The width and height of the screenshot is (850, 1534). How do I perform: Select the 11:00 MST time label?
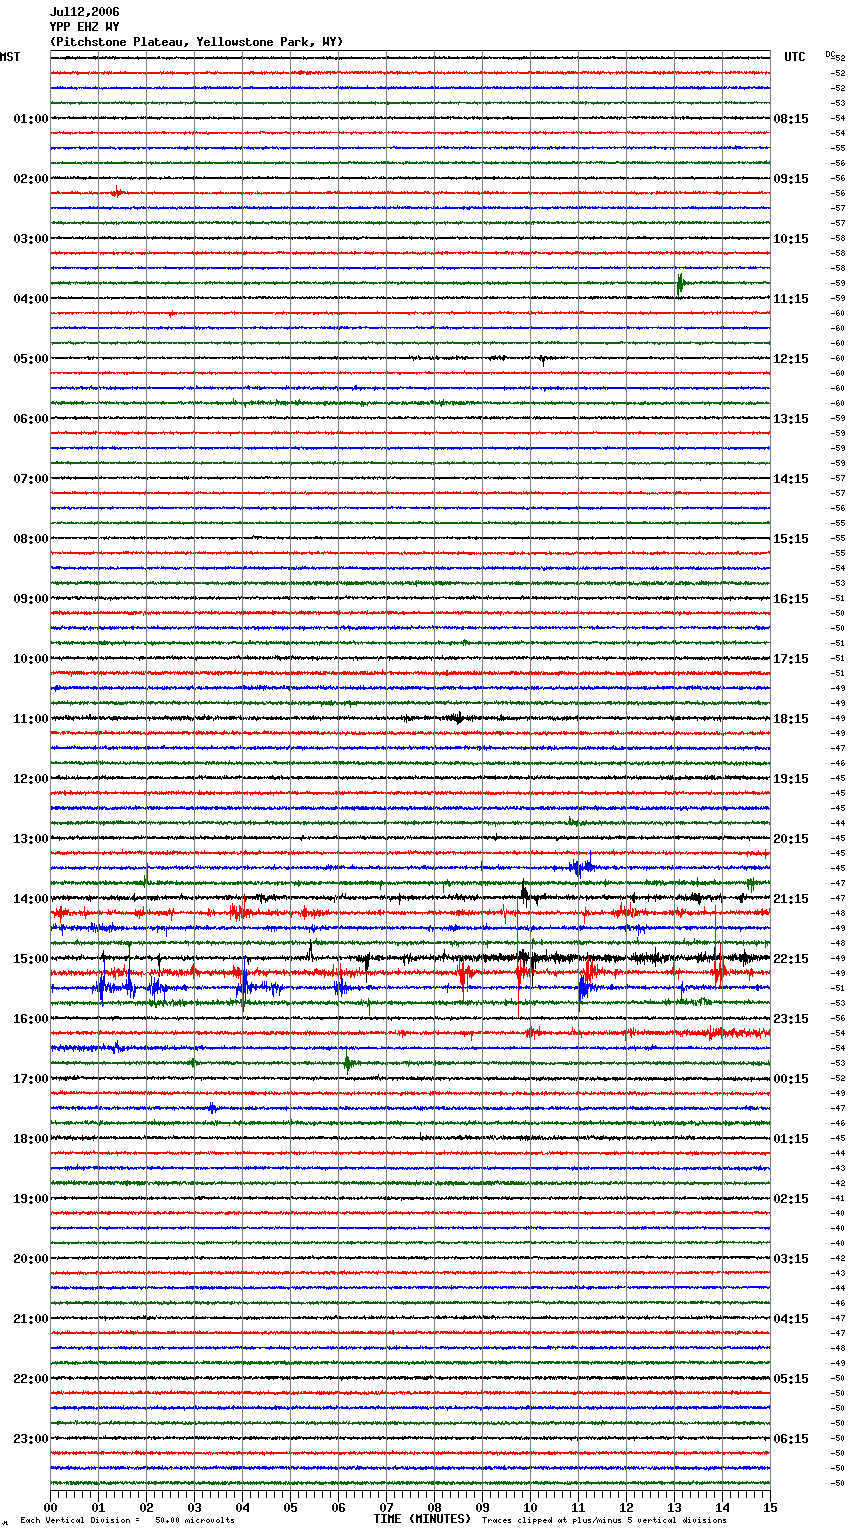(x=31, y=719)
